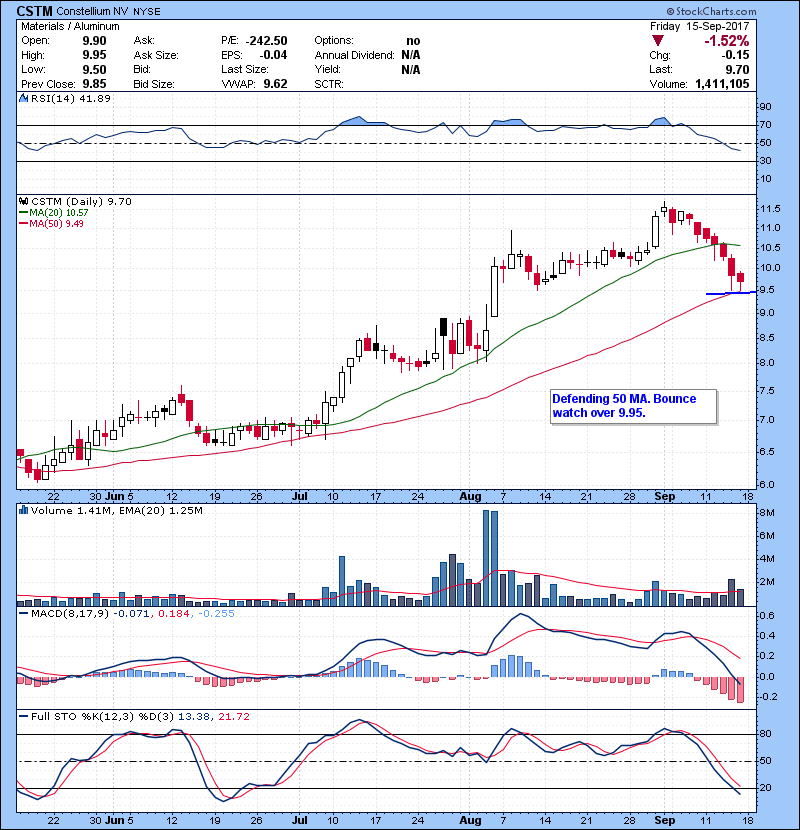Click the red down-triangle next to -1.52%
The height and width of the screenshot is (830, 800).
point(658,41)
